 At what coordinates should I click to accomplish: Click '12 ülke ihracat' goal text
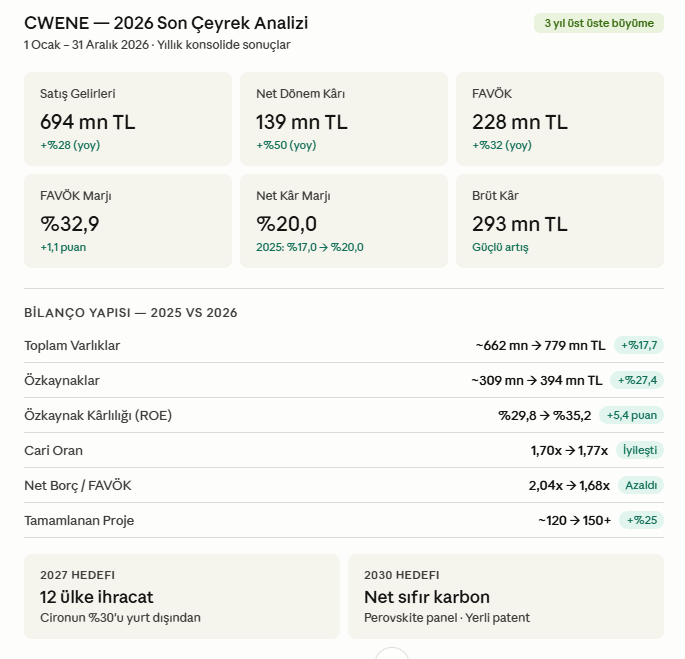click(97, 597)
